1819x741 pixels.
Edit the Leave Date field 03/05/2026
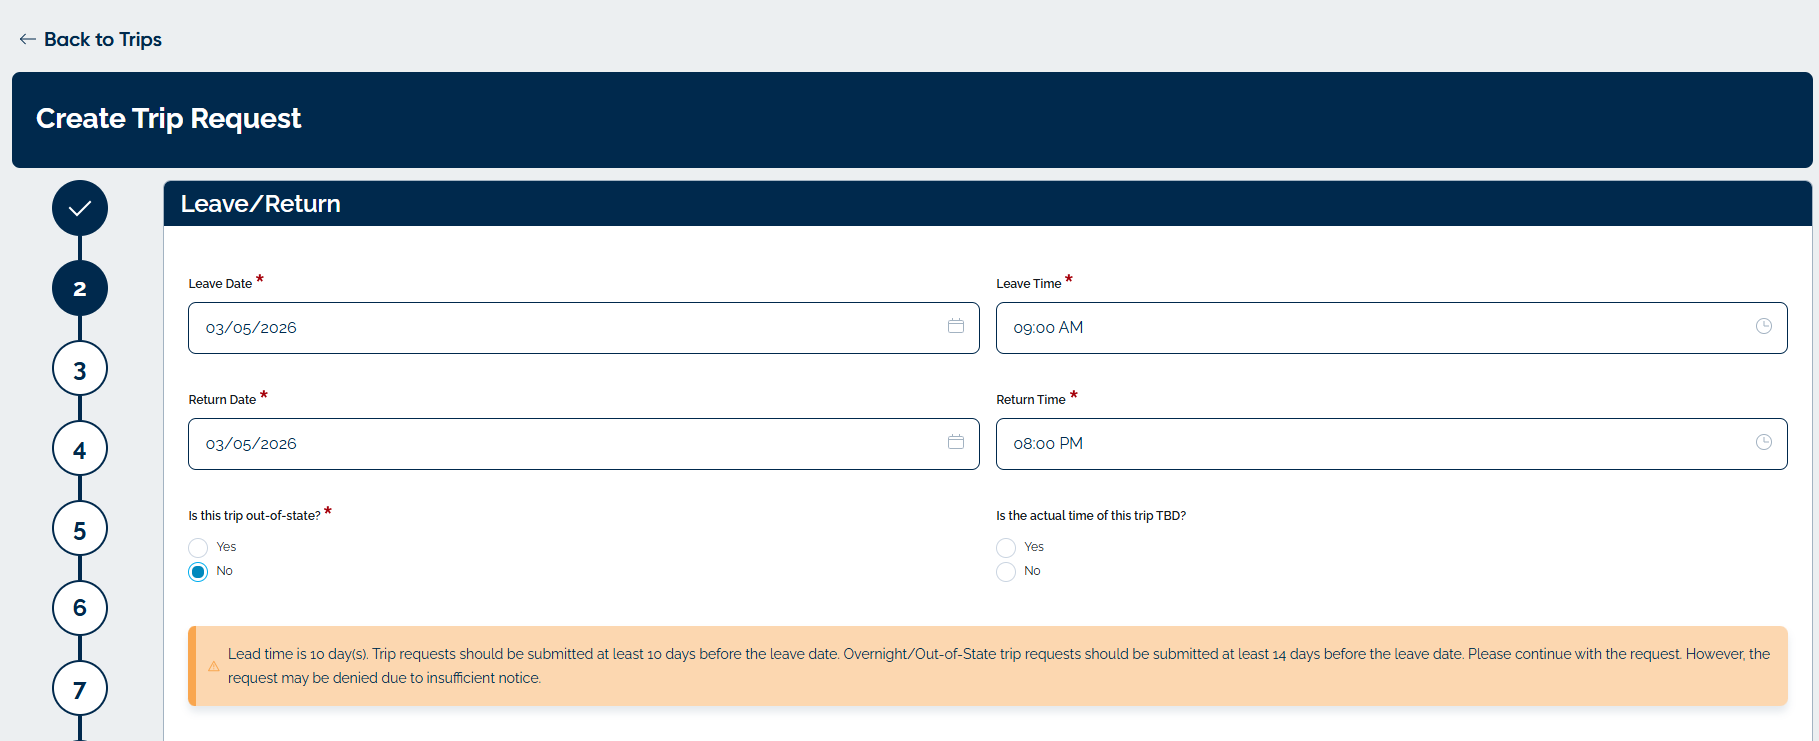pos(584,328)
